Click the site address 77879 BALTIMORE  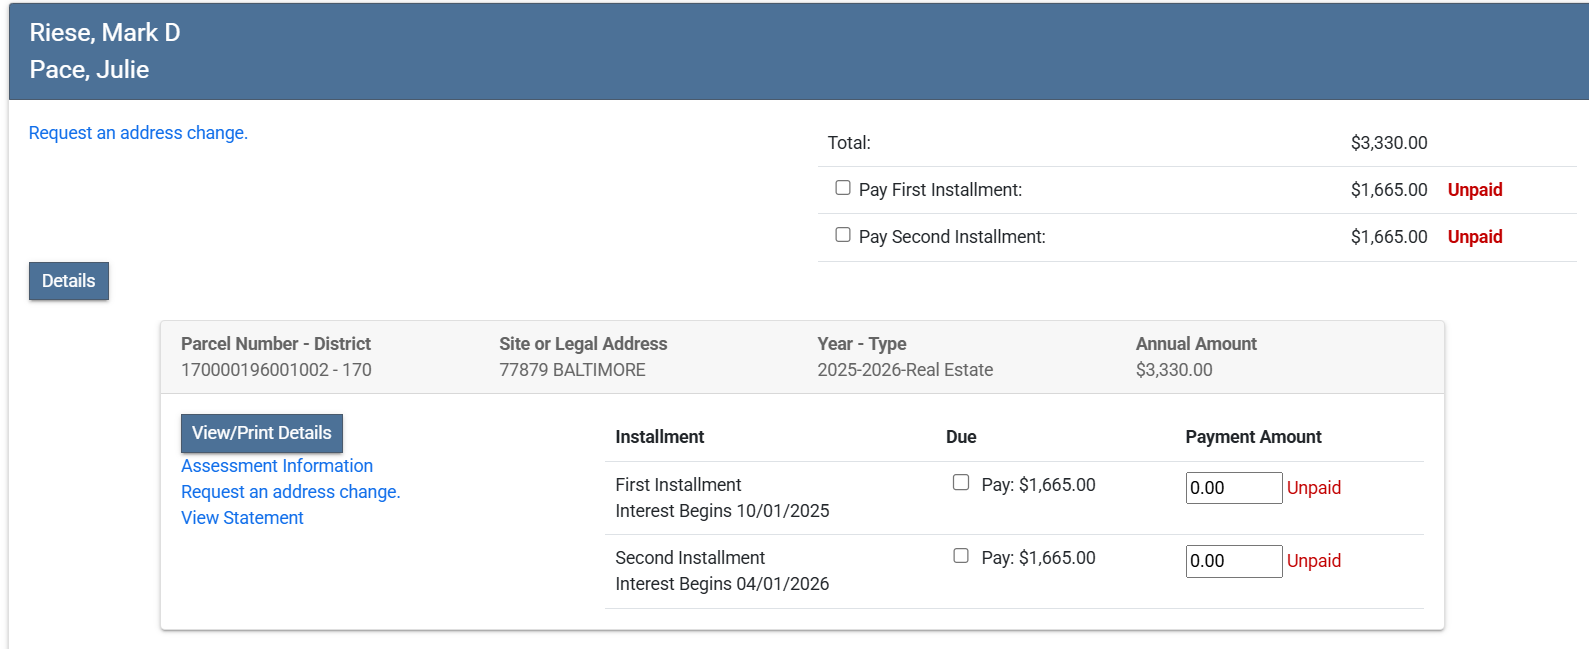click(x=572, y=370)
